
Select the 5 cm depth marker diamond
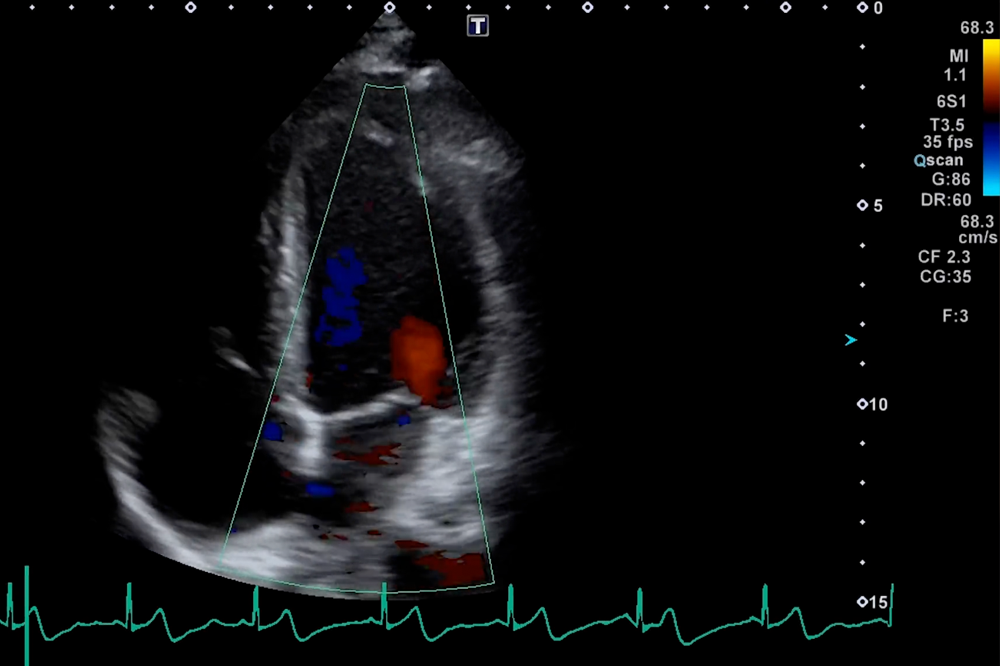click(x=863, y=206)
